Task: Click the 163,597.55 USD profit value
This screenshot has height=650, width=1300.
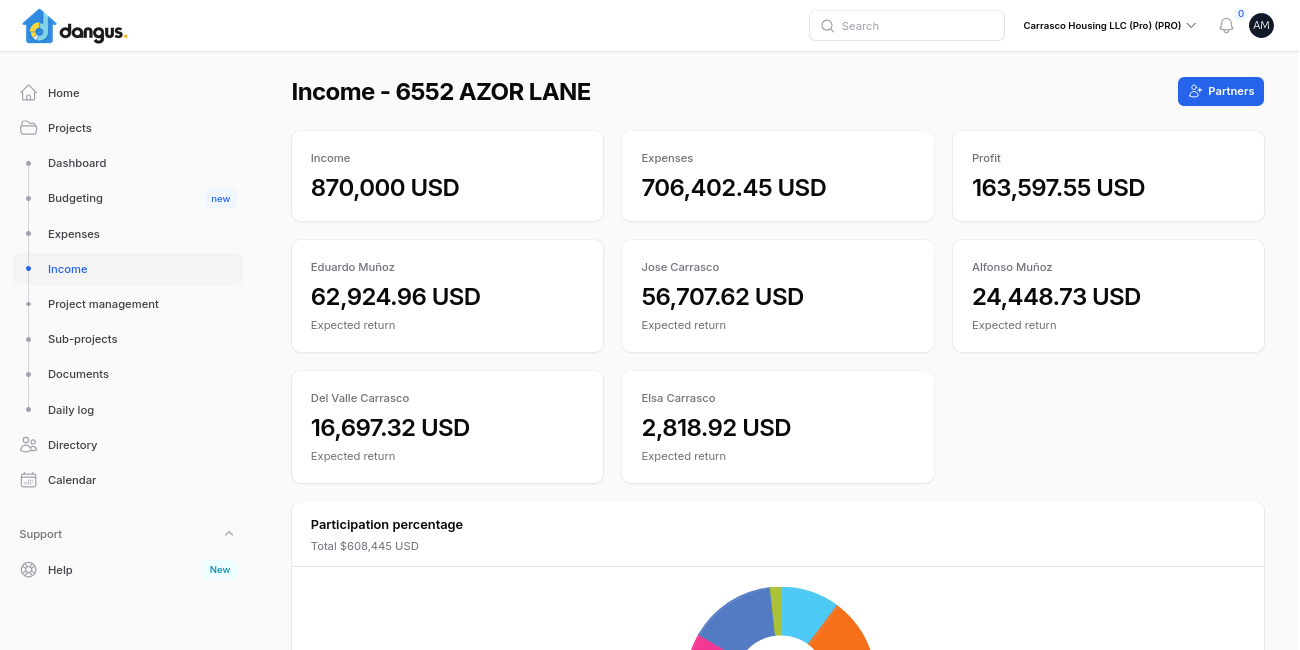Action: coord(1058,188)
